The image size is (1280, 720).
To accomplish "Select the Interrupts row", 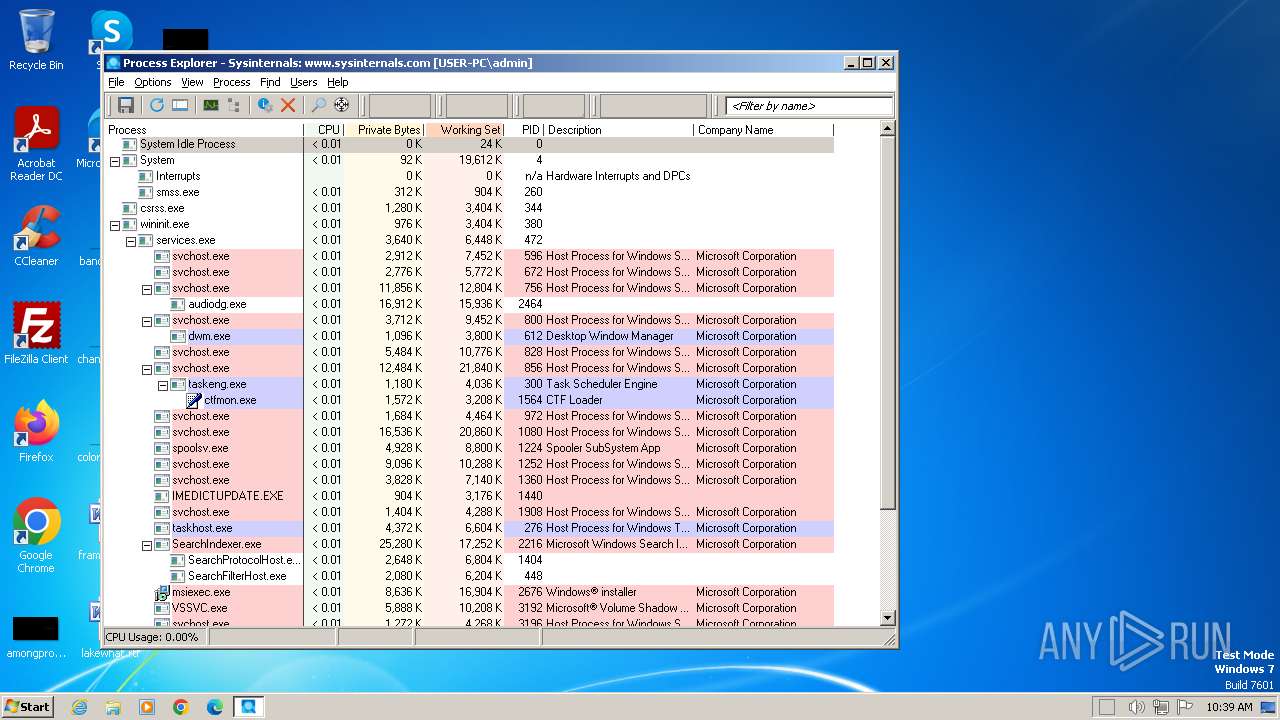I will point(470,176).
